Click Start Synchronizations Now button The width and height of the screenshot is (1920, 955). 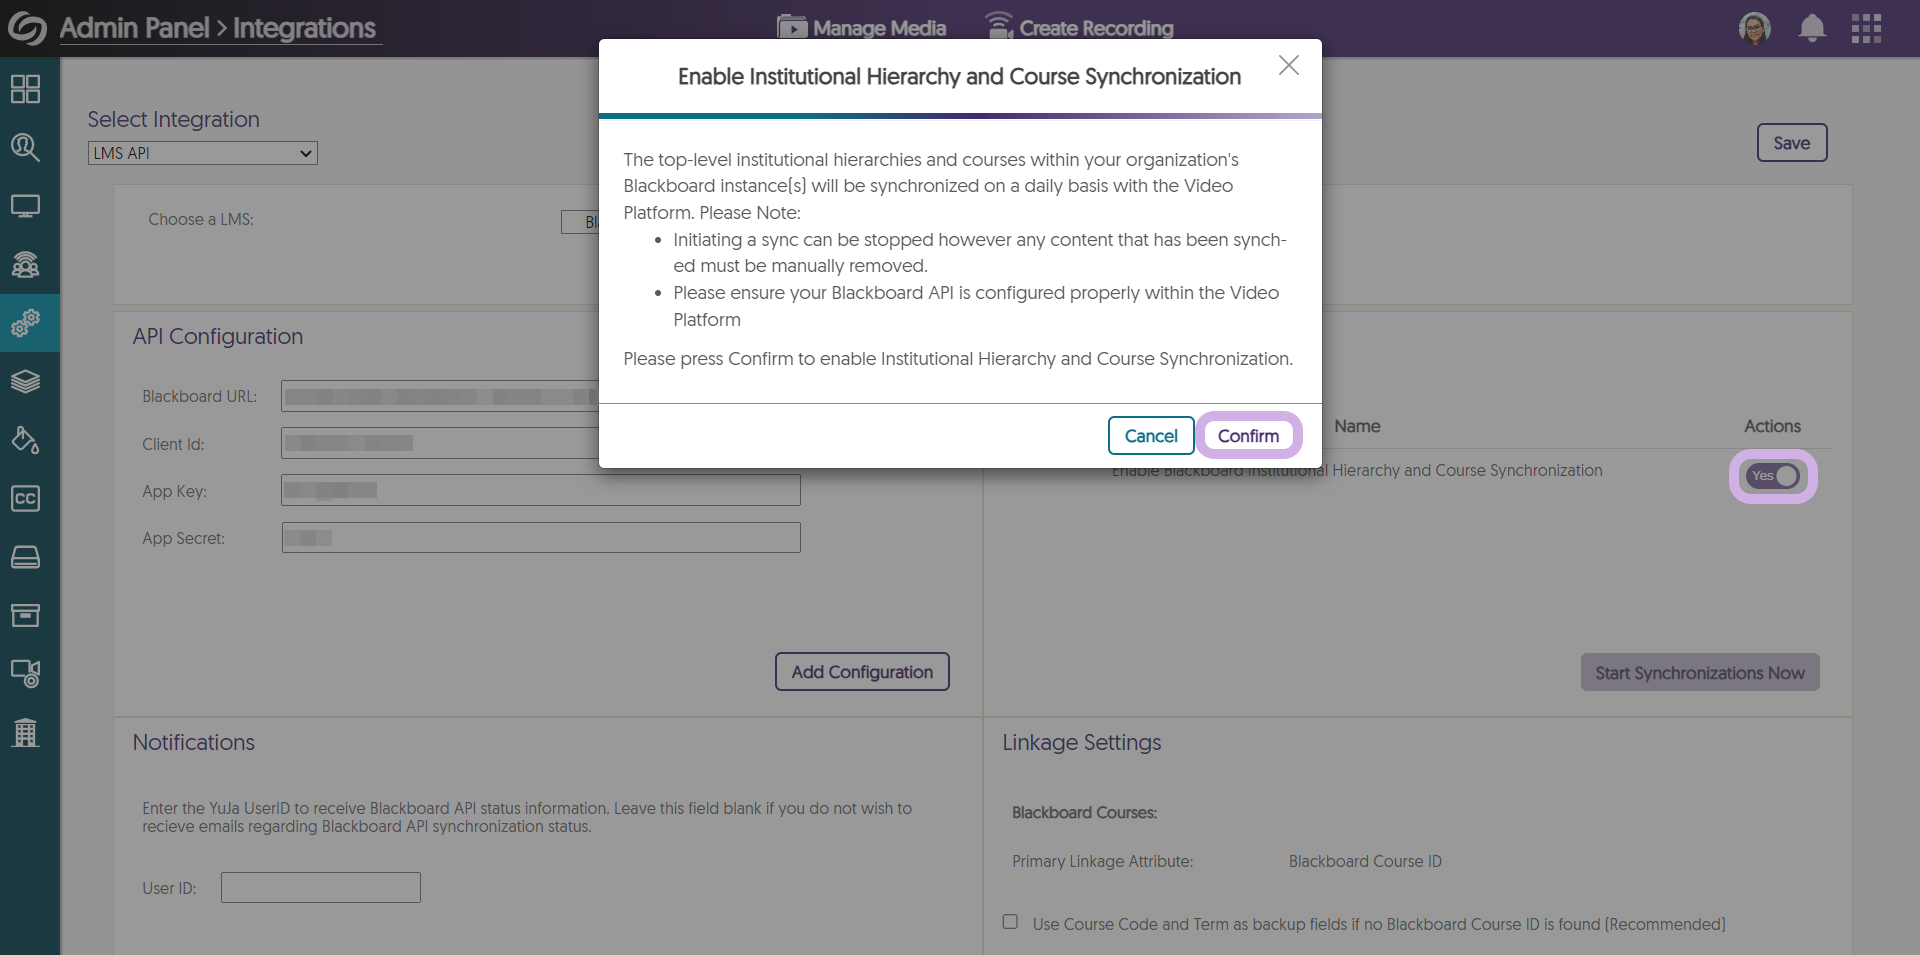(1700, 673)
